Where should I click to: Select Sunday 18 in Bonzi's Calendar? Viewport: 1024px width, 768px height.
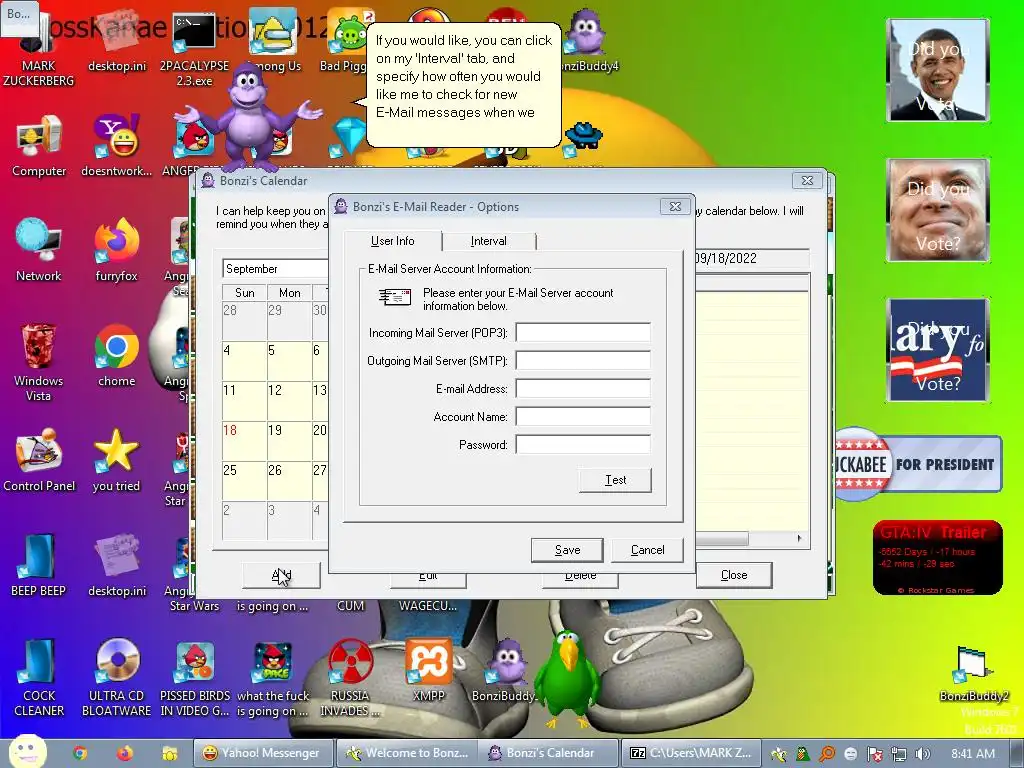pyautogui.click(x=244, y=440)
